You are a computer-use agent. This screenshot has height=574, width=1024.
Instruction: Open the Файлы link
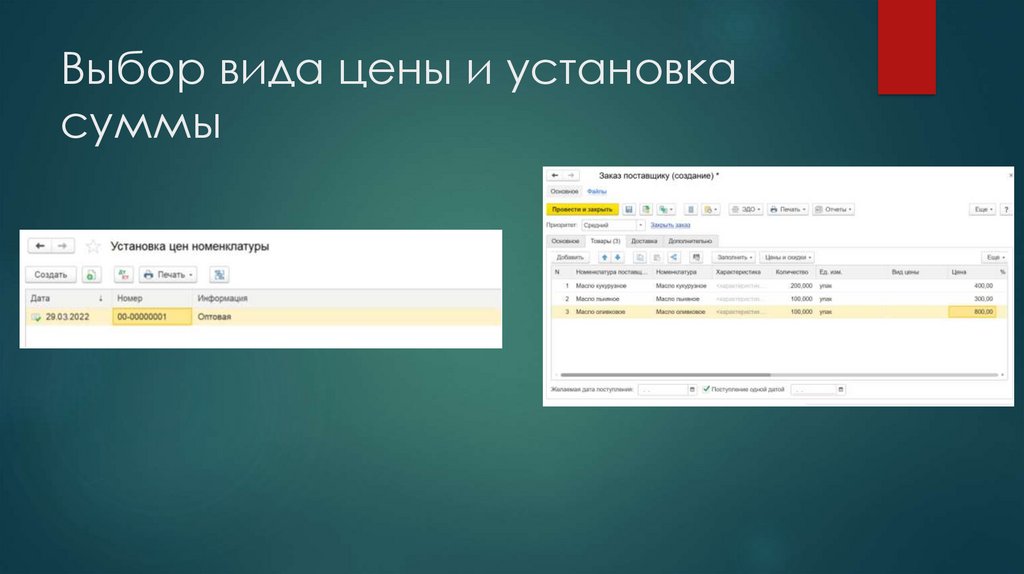pyautogui.click(x=596, y=192)
